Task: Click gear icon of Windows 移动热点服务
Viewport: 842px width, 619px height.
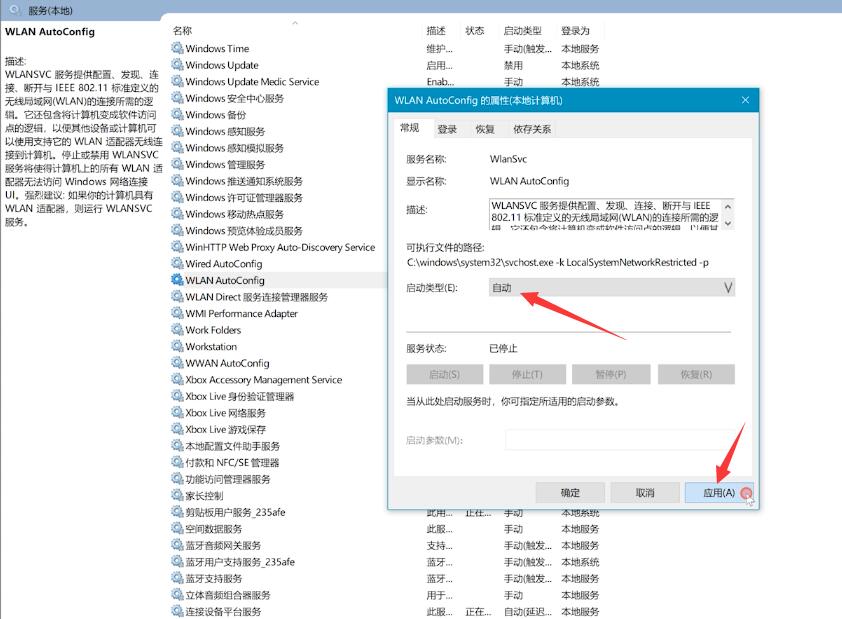Action: point(177,214)
